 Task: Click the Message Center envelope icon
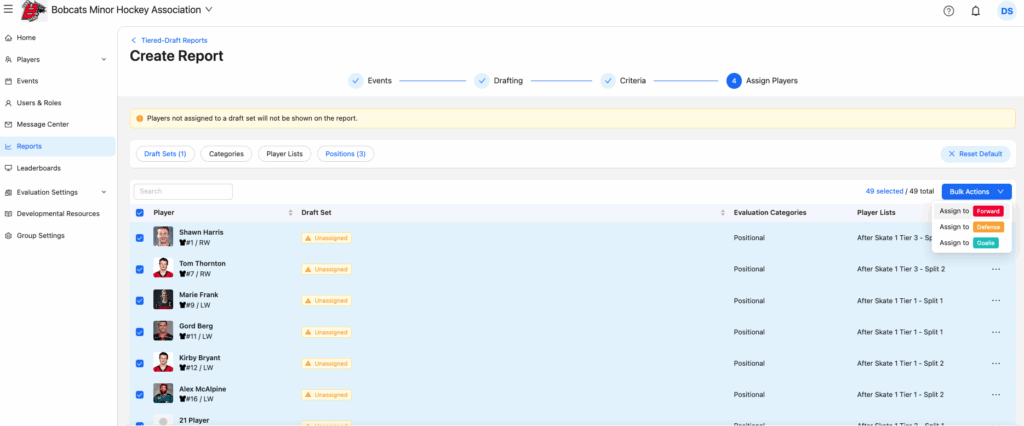pyautogui.click(x=9, y=124)
